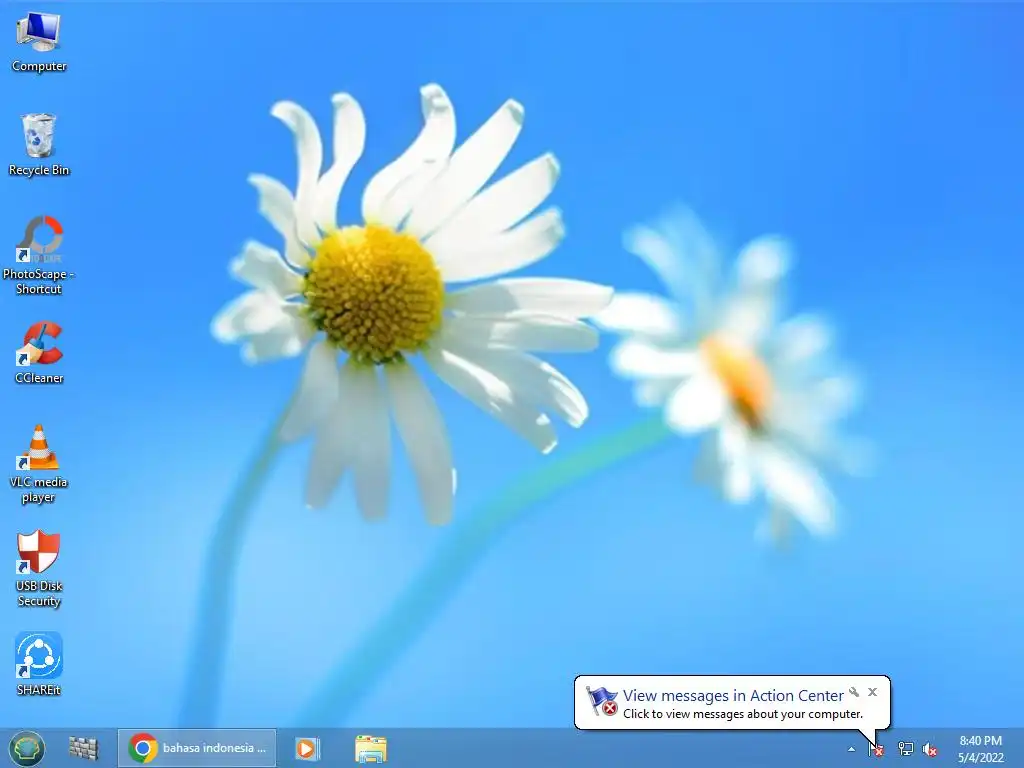This screenshot has height=768, width=1024.
Task: Open the clock showing 8:40 PM
Action: 980,749
